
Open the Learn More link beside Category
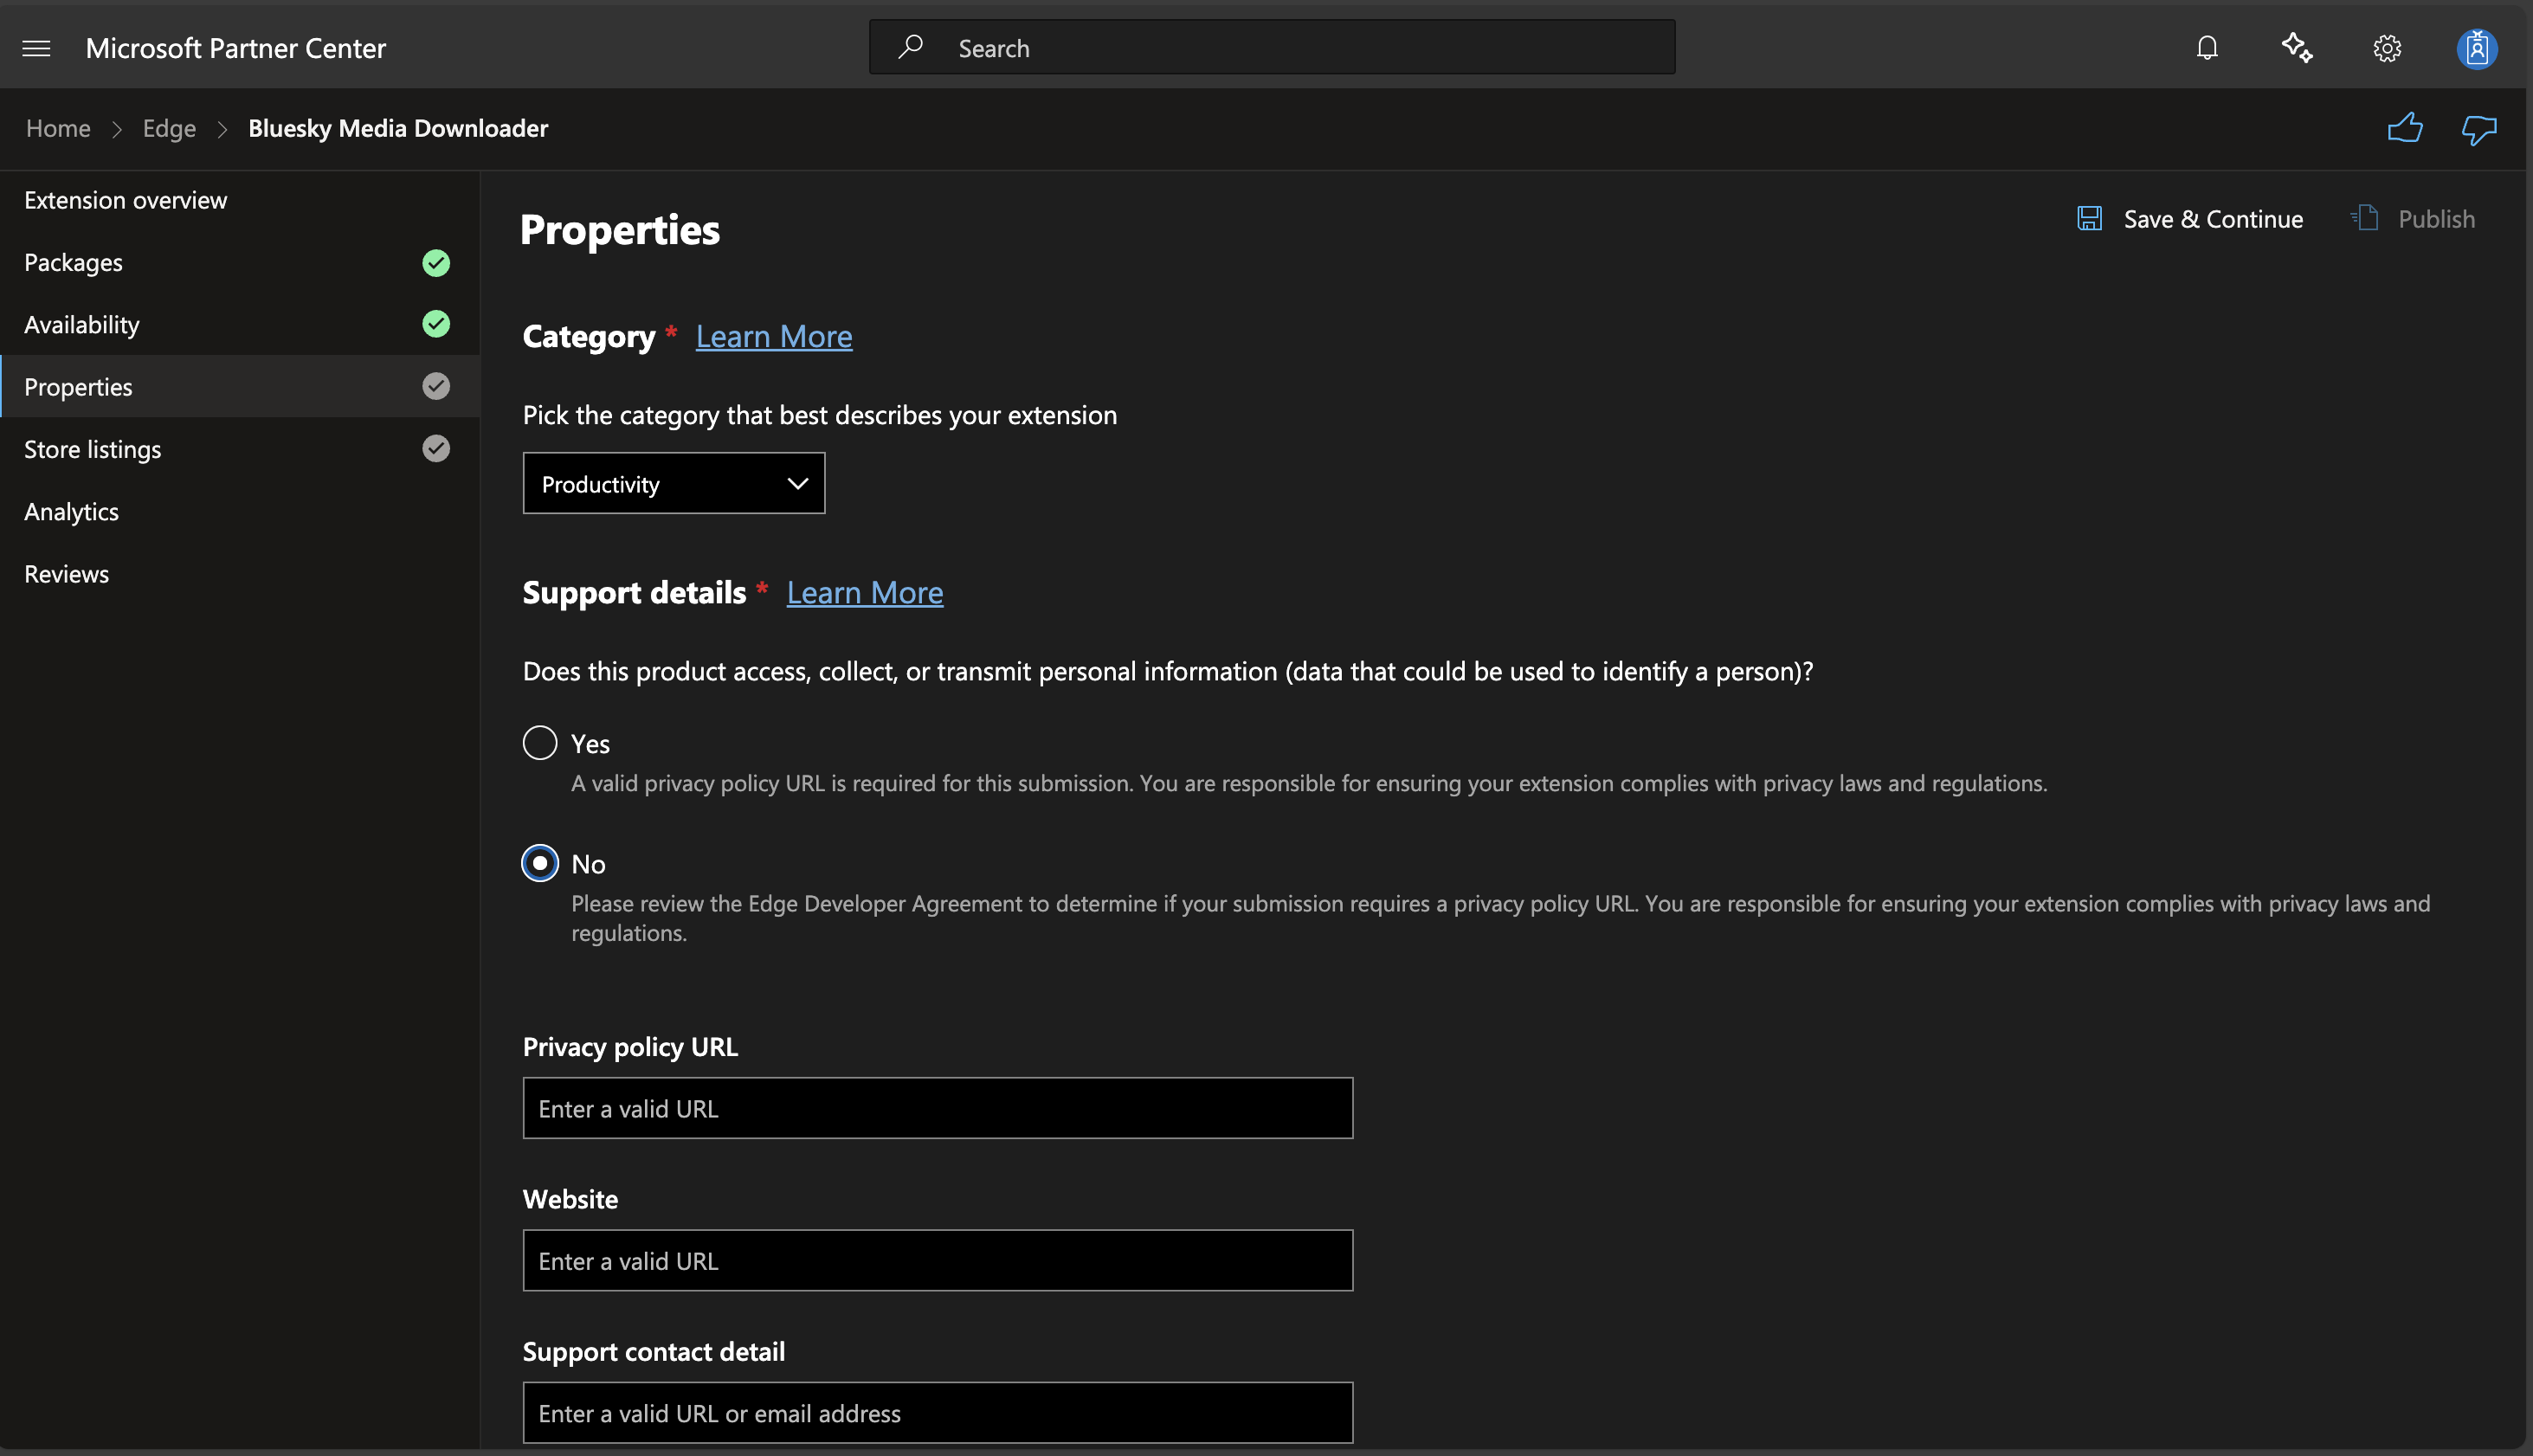point(773,336)
